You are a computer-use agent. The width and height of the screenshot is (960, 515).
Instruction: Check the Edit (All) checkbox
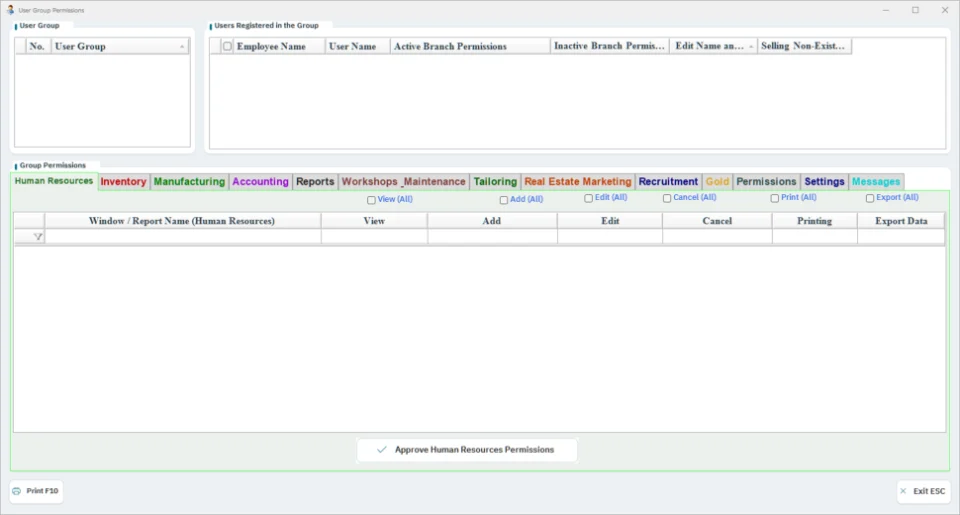(588, 198)
